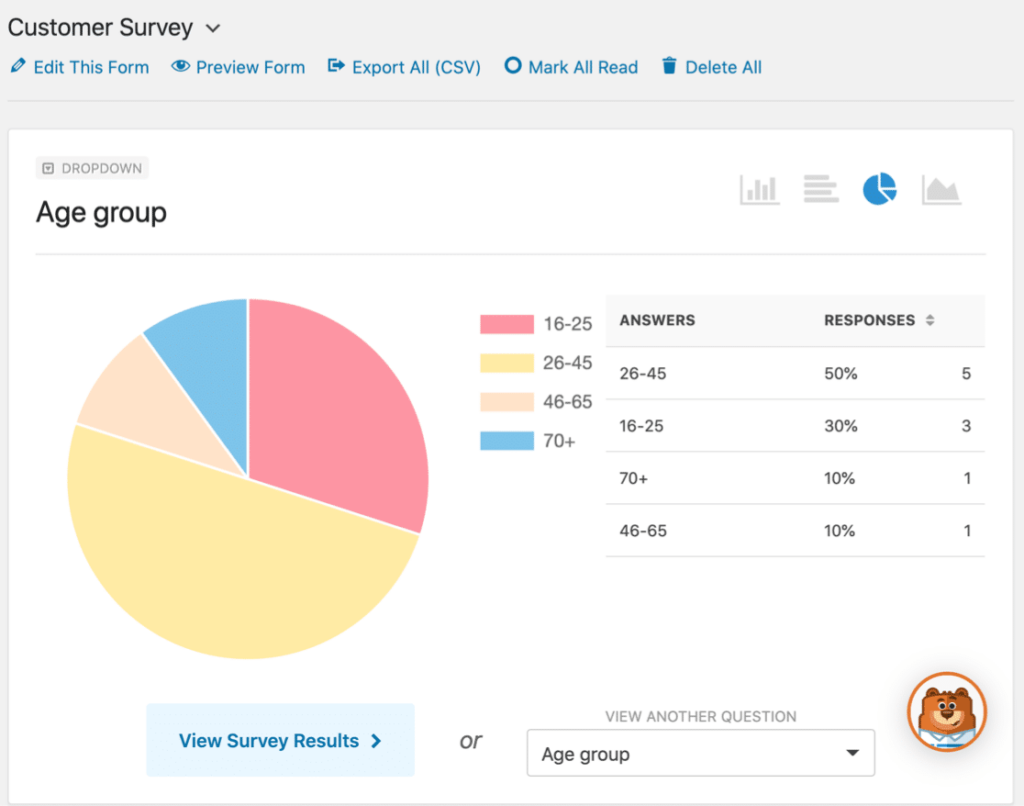Switch to the area chart view
The image size is (1024, 806).
click(x=941, y=188)
